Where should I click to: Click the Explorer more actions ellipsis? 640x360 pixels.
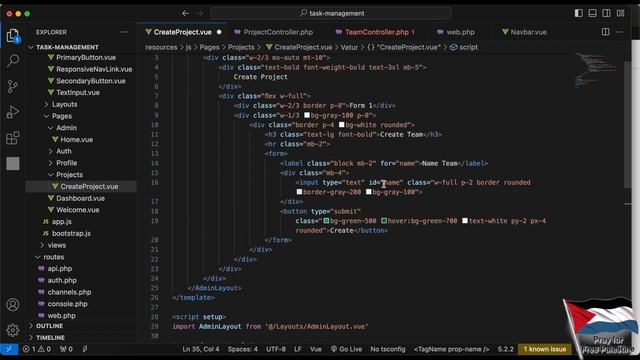pyautogui.click(x=124, y=32)
